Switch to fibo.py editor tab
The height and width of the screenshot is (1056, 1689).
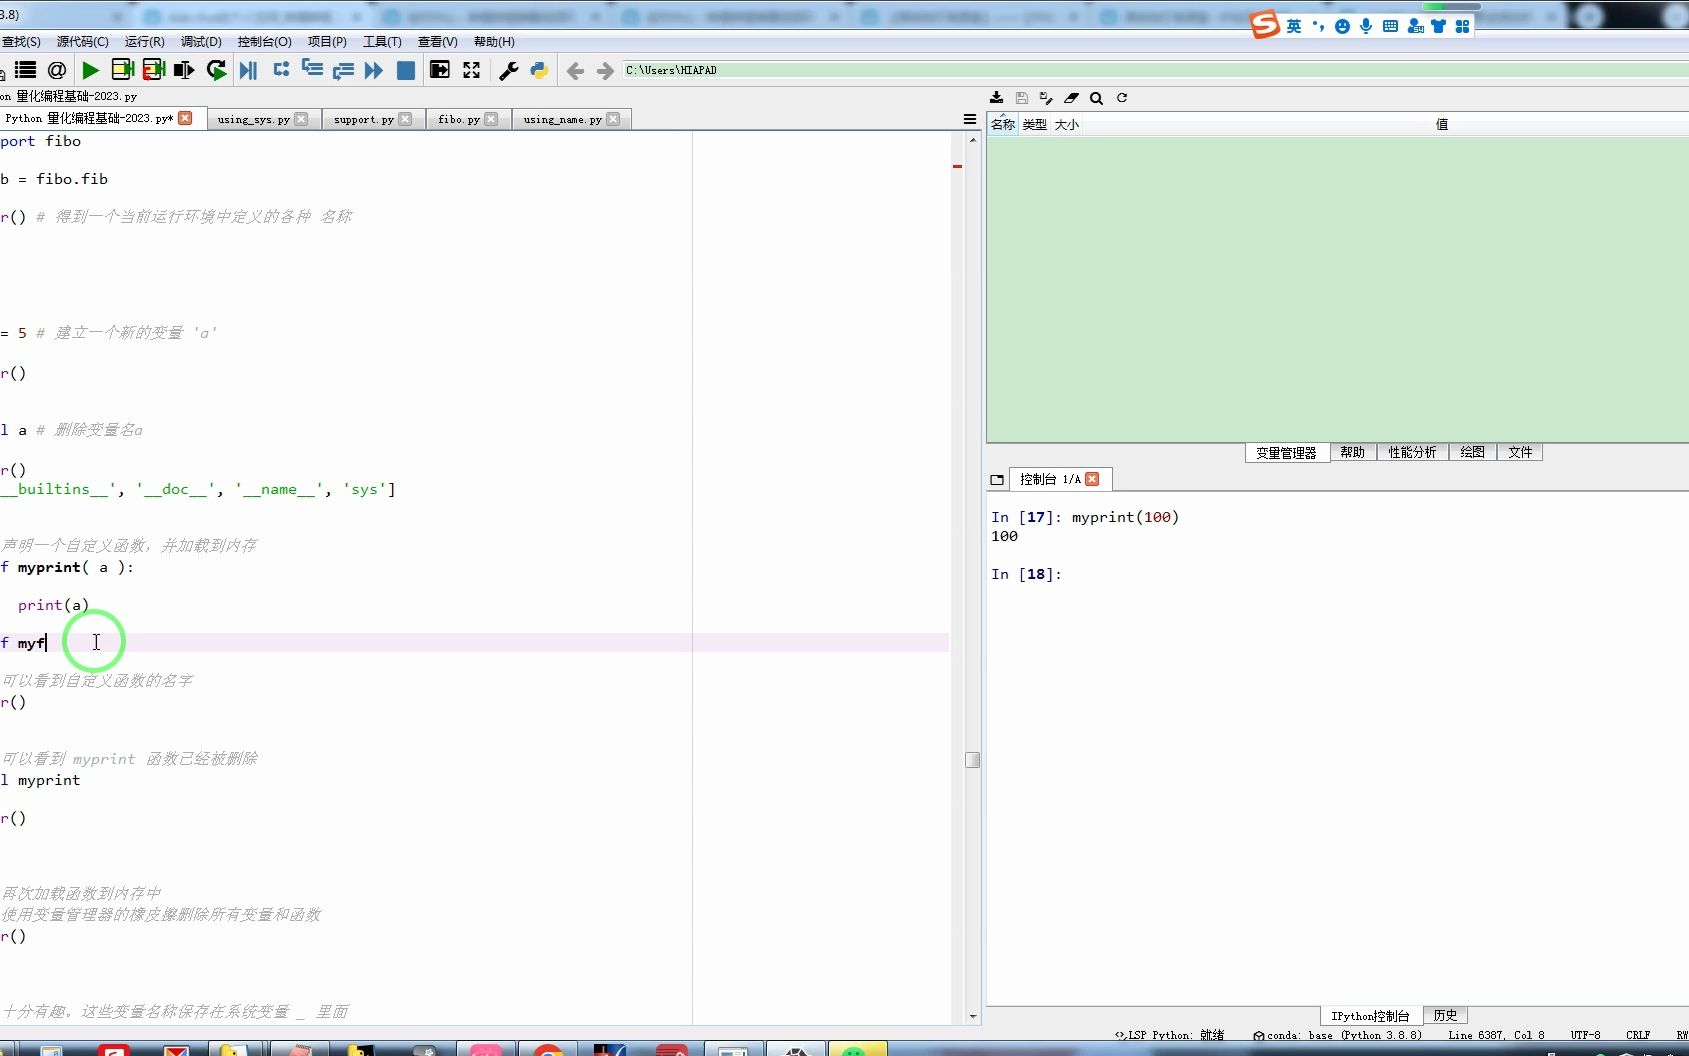459,119
